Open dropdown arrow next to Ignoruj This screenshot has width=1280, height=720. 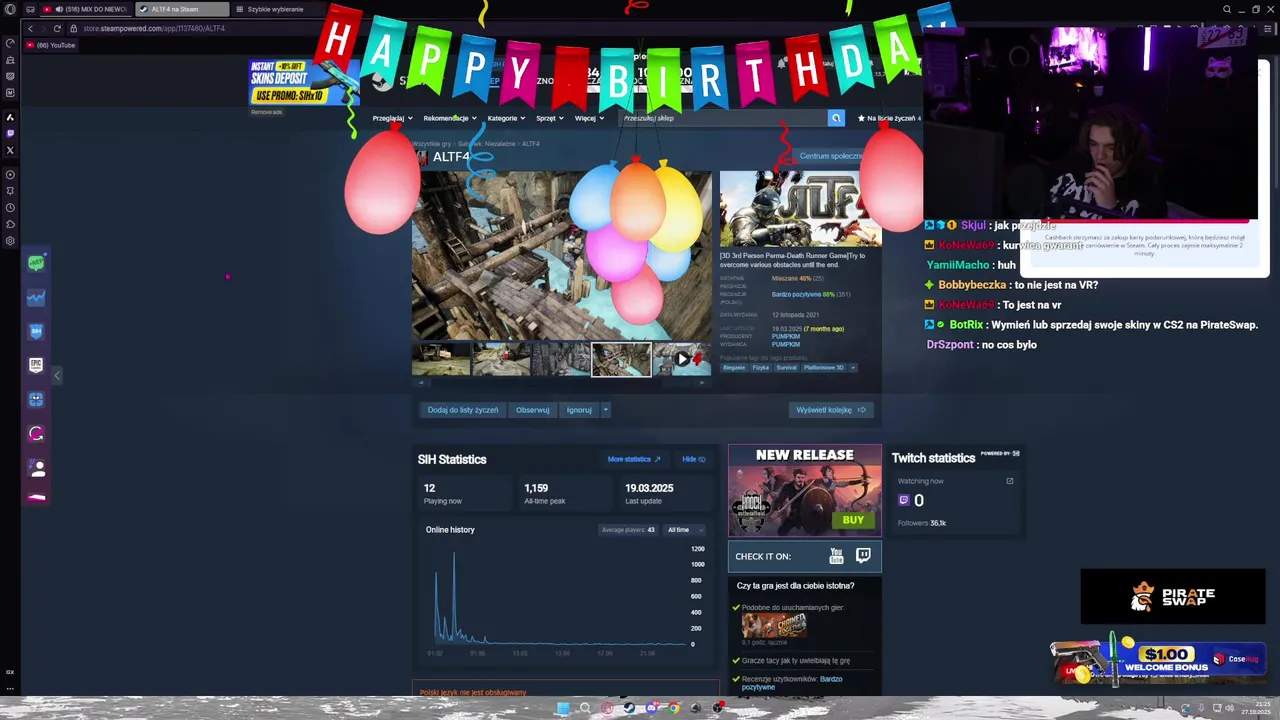[605, 410]
